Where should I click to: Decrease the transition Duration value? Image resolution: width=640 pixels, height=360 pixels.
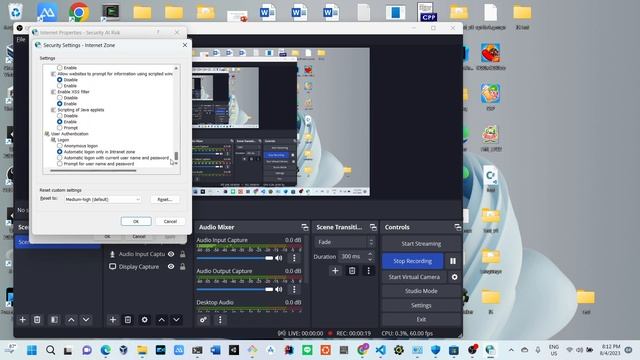[370, 259]
